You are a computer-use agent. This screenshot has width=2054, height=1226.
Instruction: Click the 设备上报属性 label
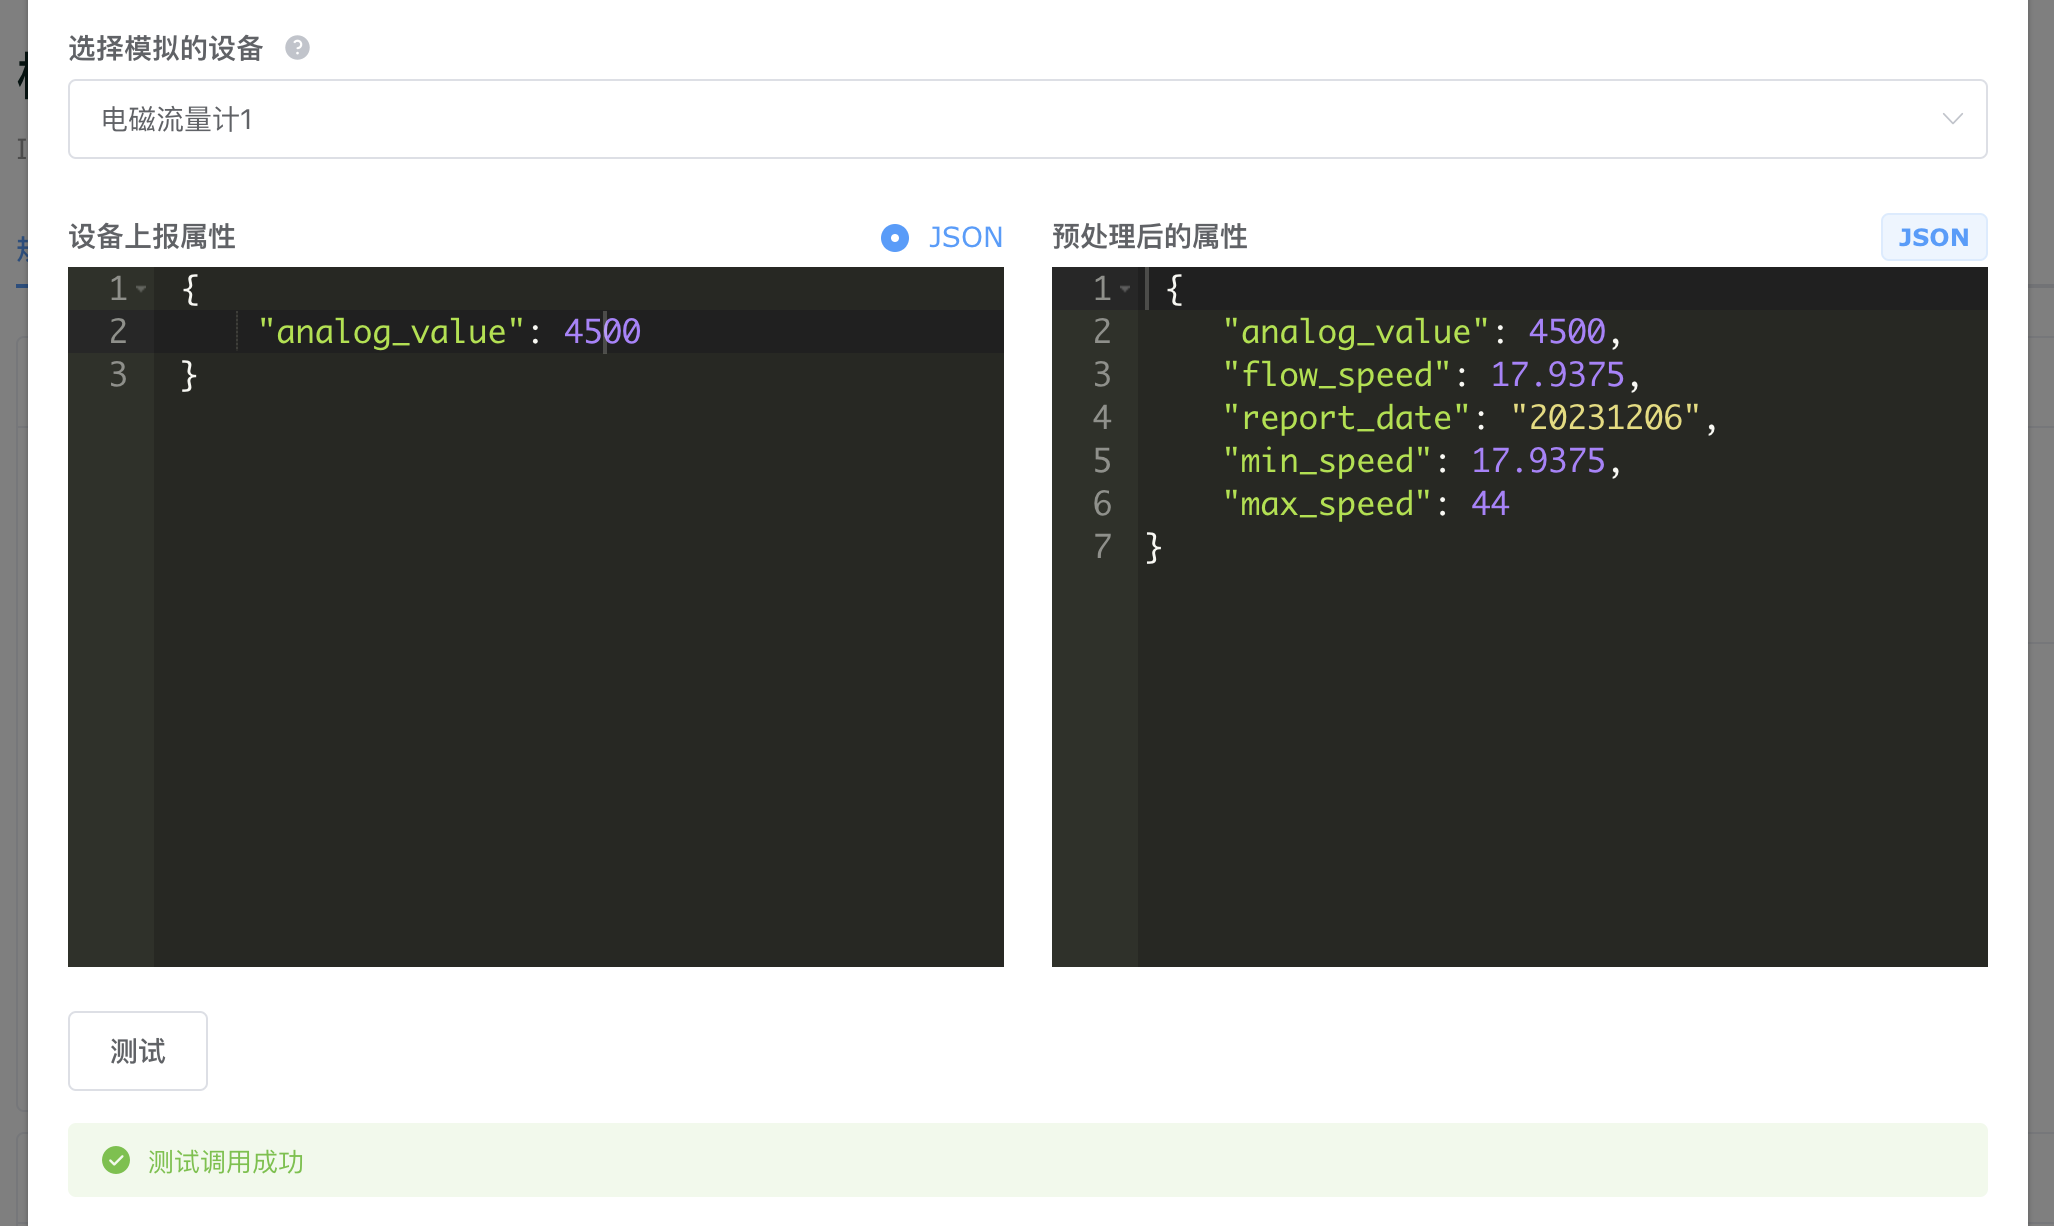[x=152, y=237]
